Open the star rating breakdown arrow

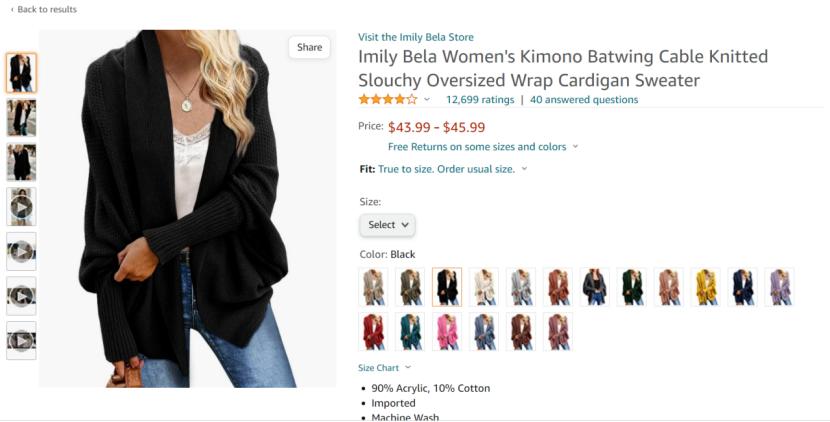pos(427,100)
